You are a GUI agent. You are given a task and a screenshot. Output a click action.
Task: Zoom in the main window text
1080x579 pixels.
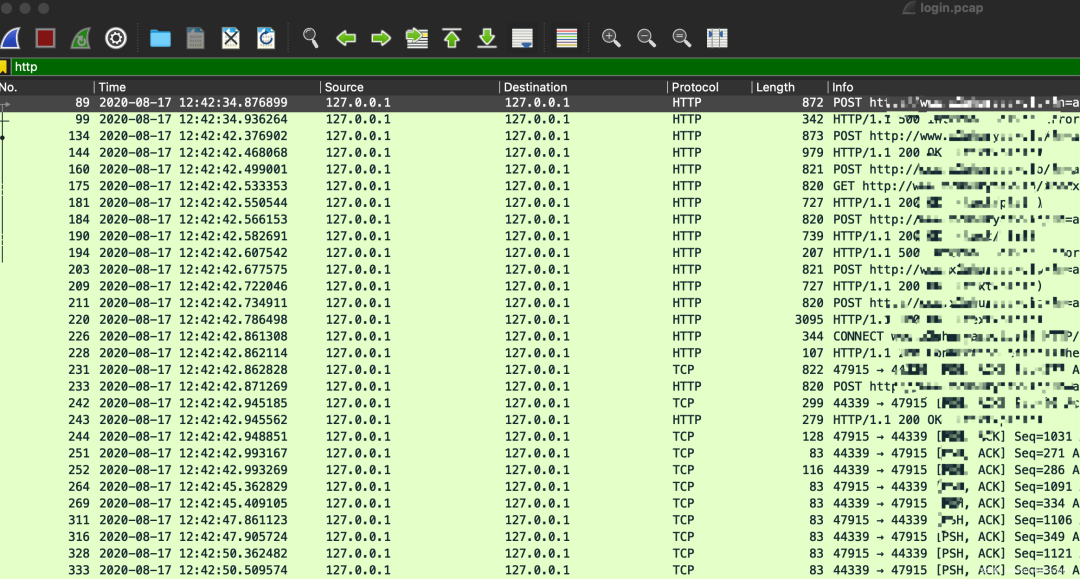(611, 38)
